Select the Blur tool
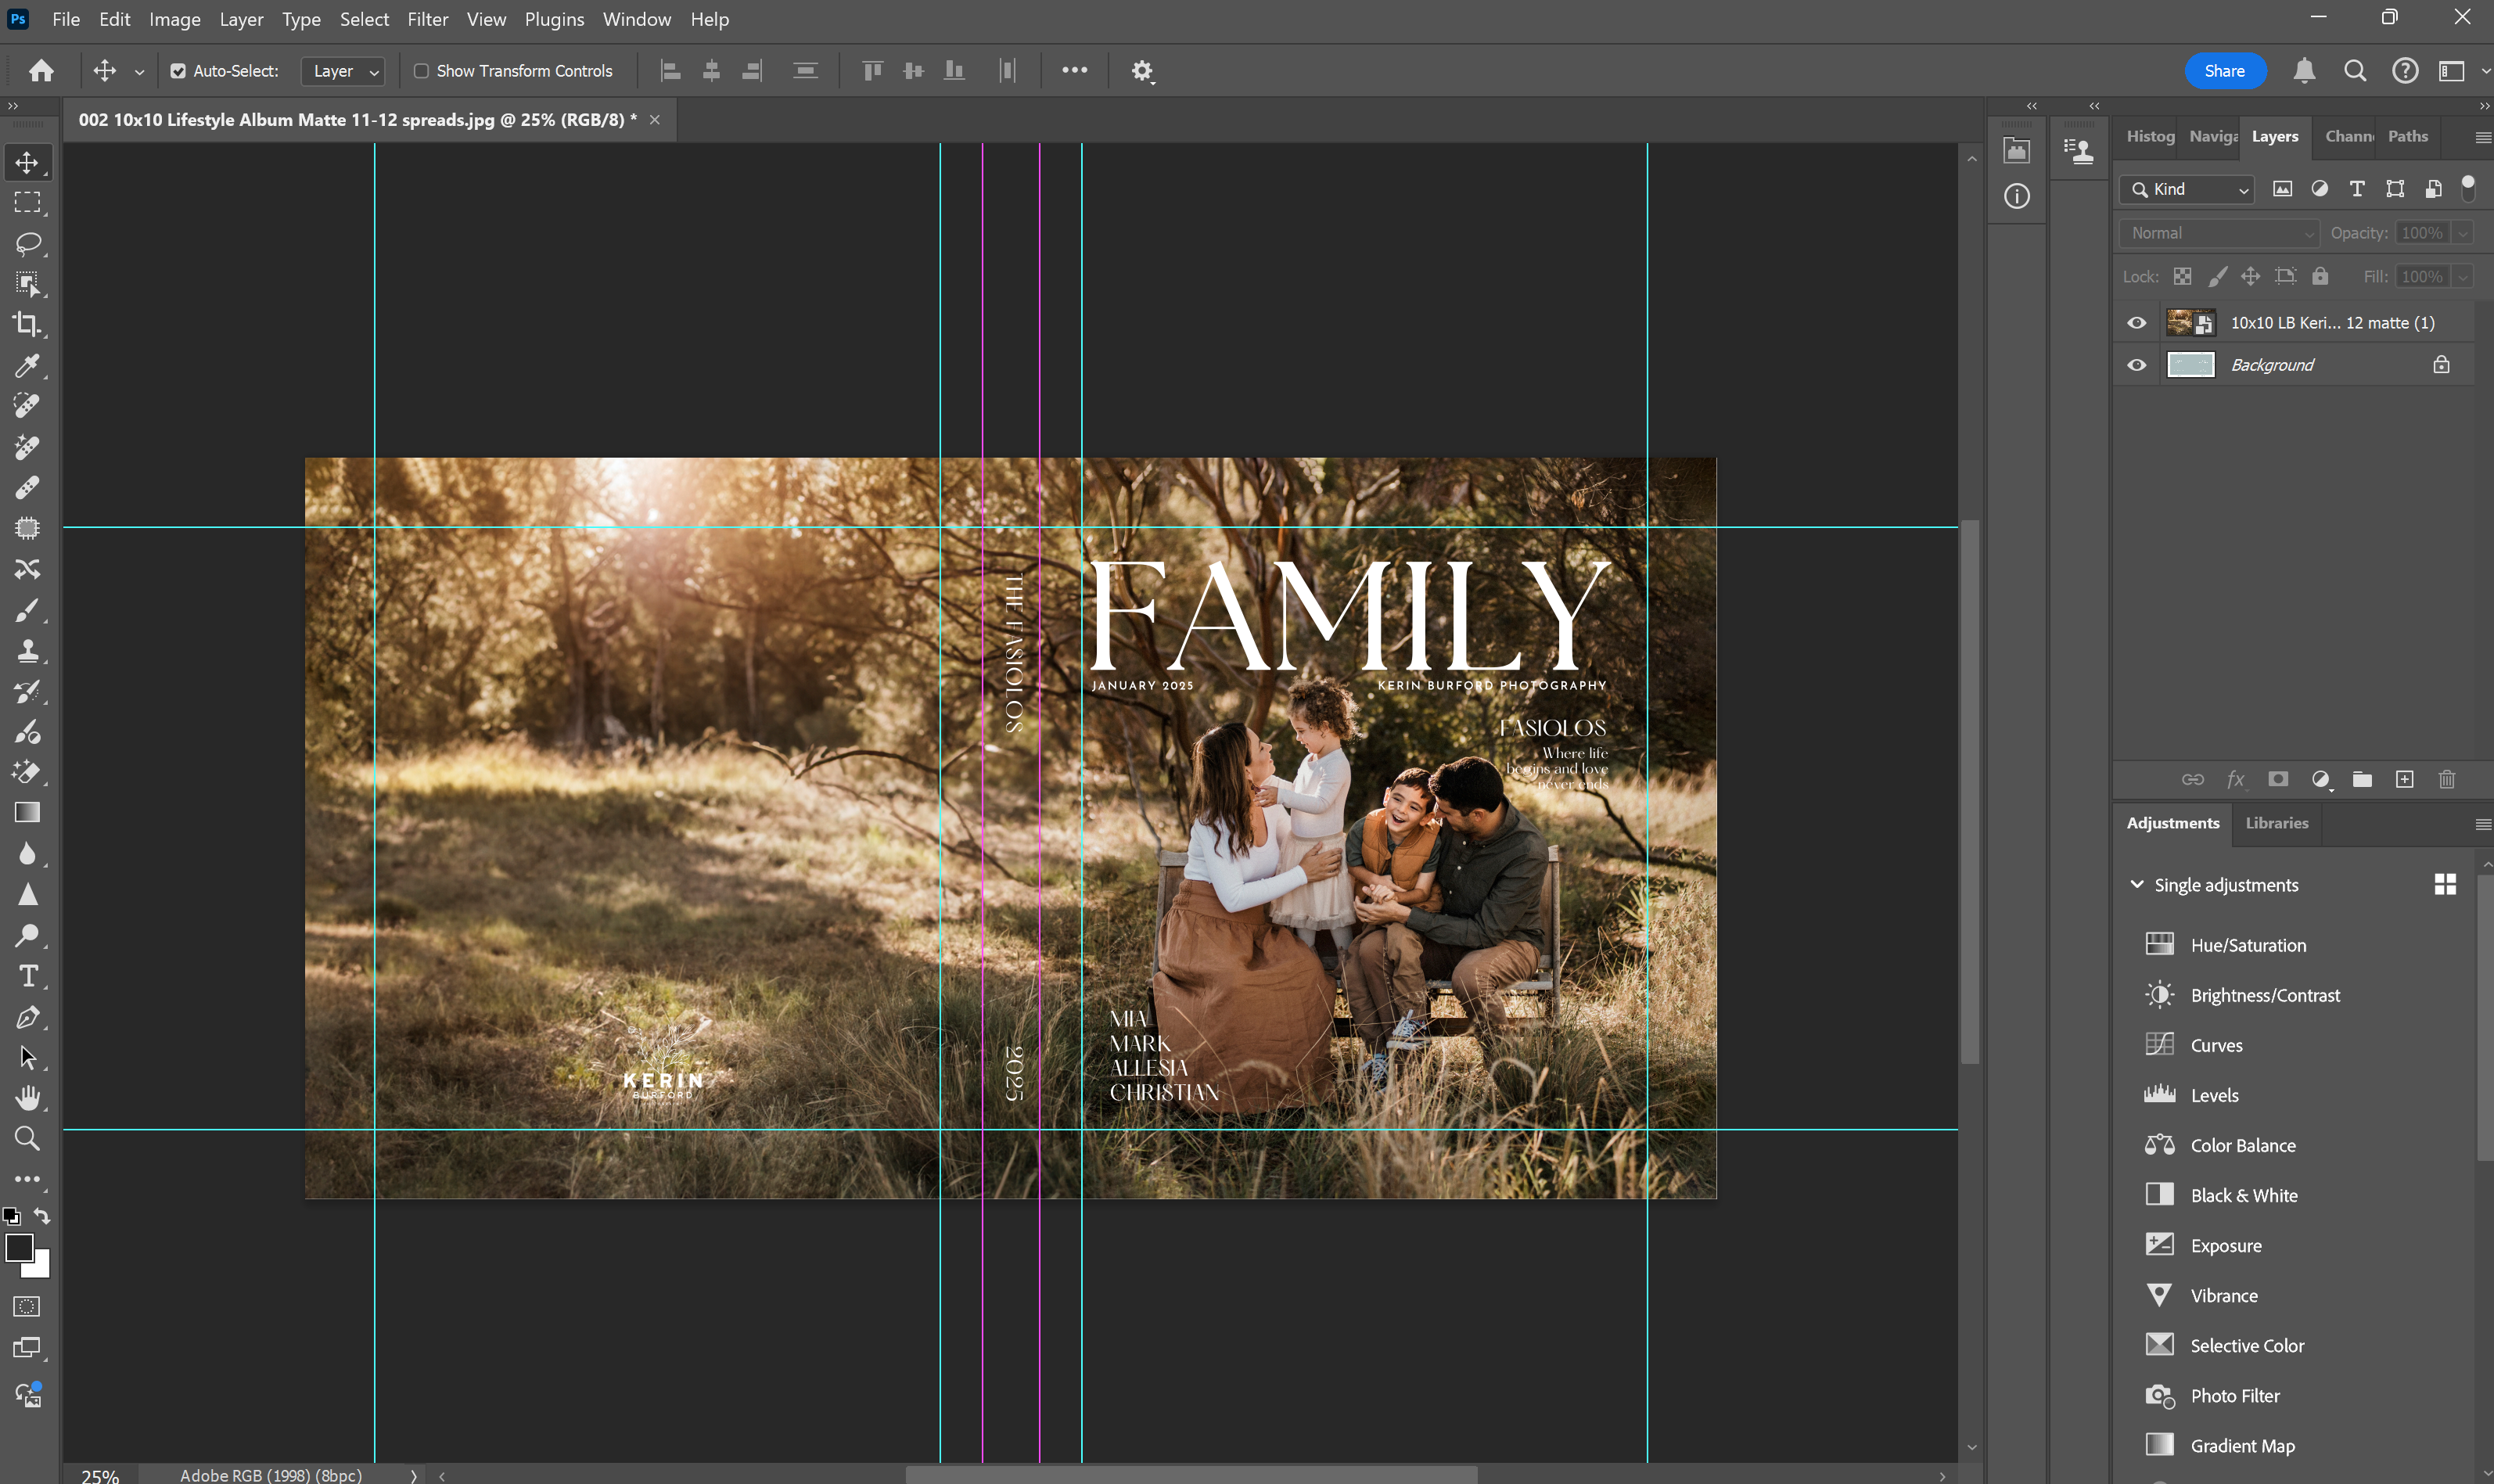 point(27,854)
